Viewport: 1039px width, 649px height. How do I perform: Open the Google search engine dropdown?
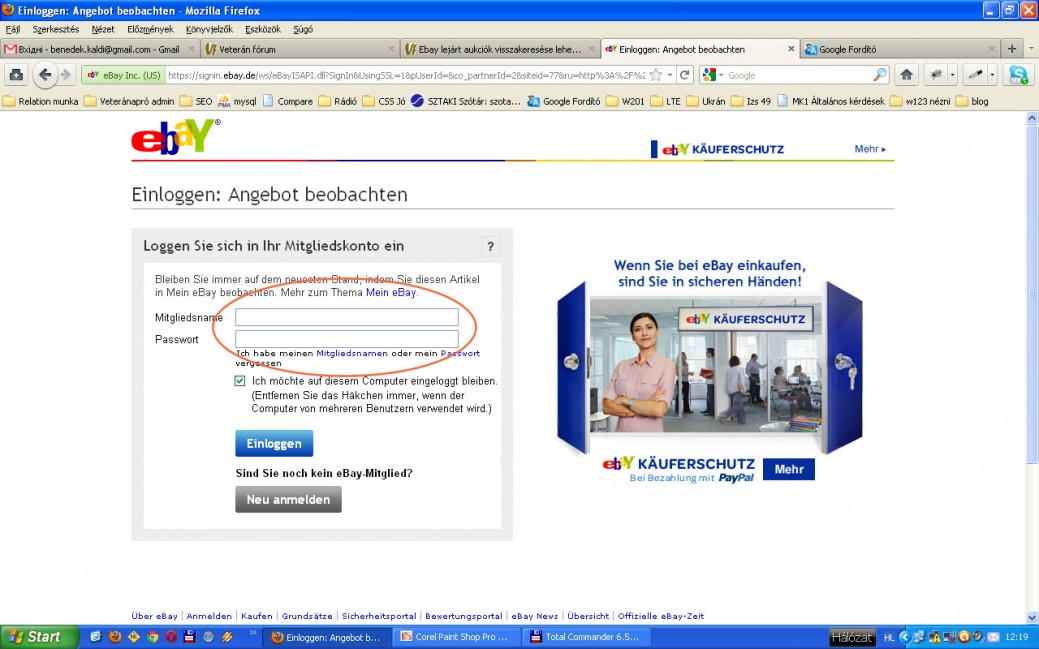pos(714,75)
